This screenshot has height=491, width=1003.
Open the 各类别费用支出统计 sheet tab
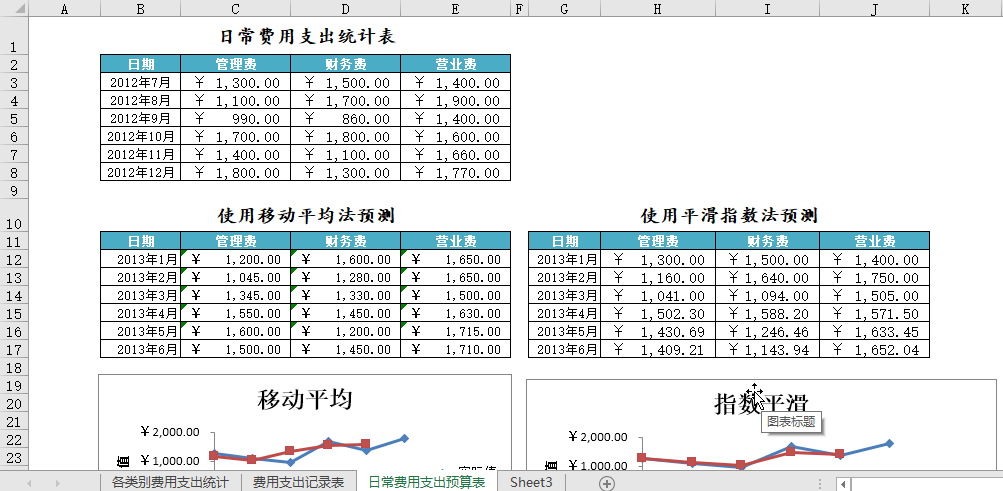click(169, 483)
